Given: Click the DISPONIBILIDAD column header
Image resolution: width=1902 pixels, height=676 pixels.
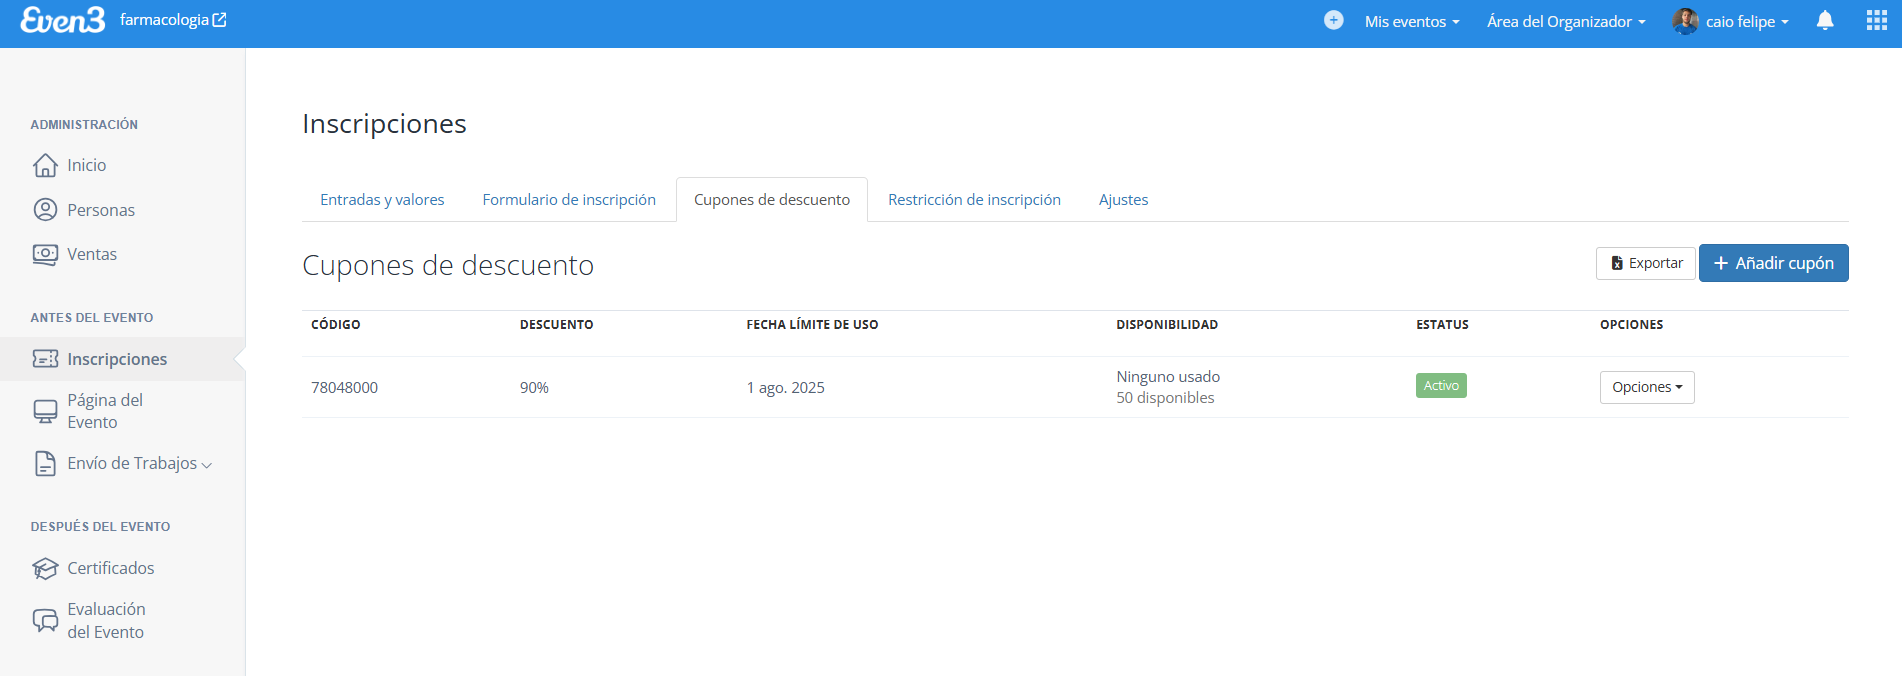Looking at the screenshot, I should coord(1167,324).
